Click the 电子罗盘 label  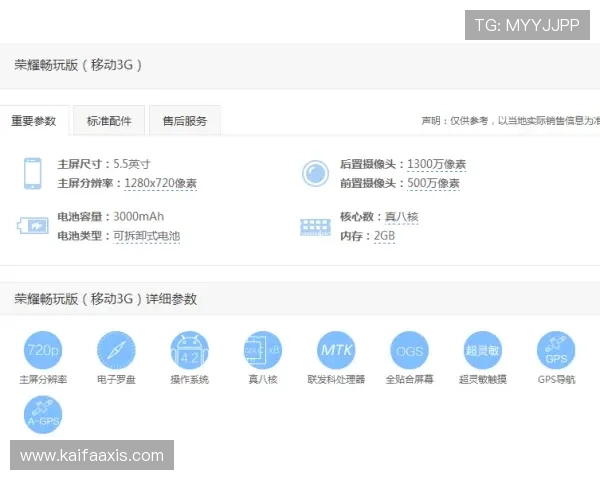click(x=116, y=379)
